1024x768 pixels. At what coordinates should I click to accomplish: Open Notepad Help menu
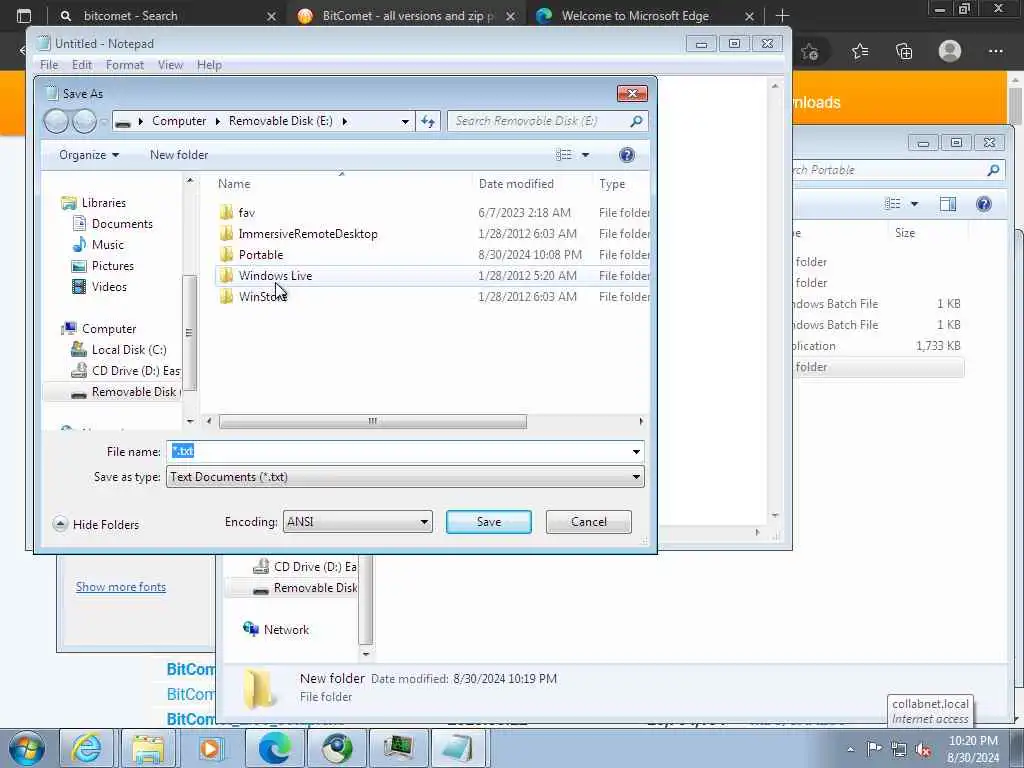[x=209, y=65]
